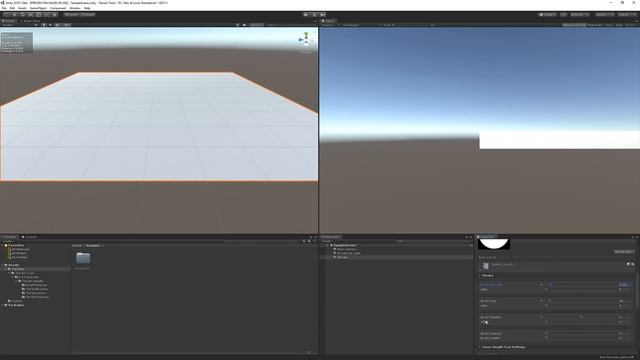The image size is (640, 360).
Task: Open the Layers dropdown in top toolbar
Action: coord(604,14)
